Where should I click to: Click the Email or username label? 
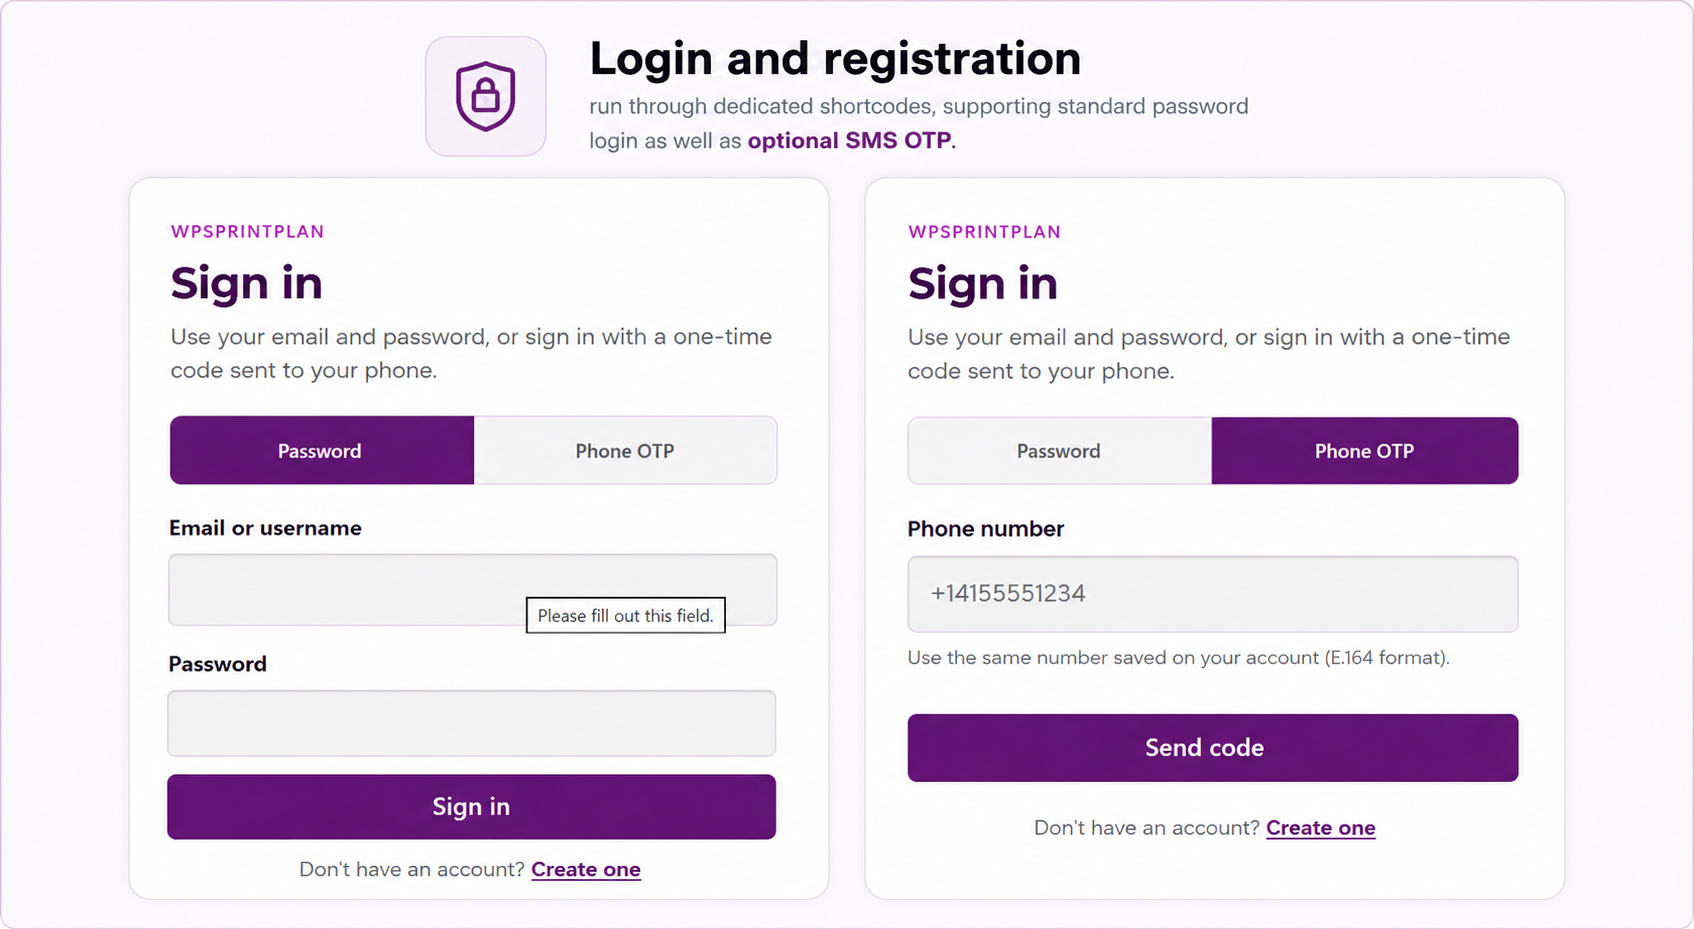265,528
